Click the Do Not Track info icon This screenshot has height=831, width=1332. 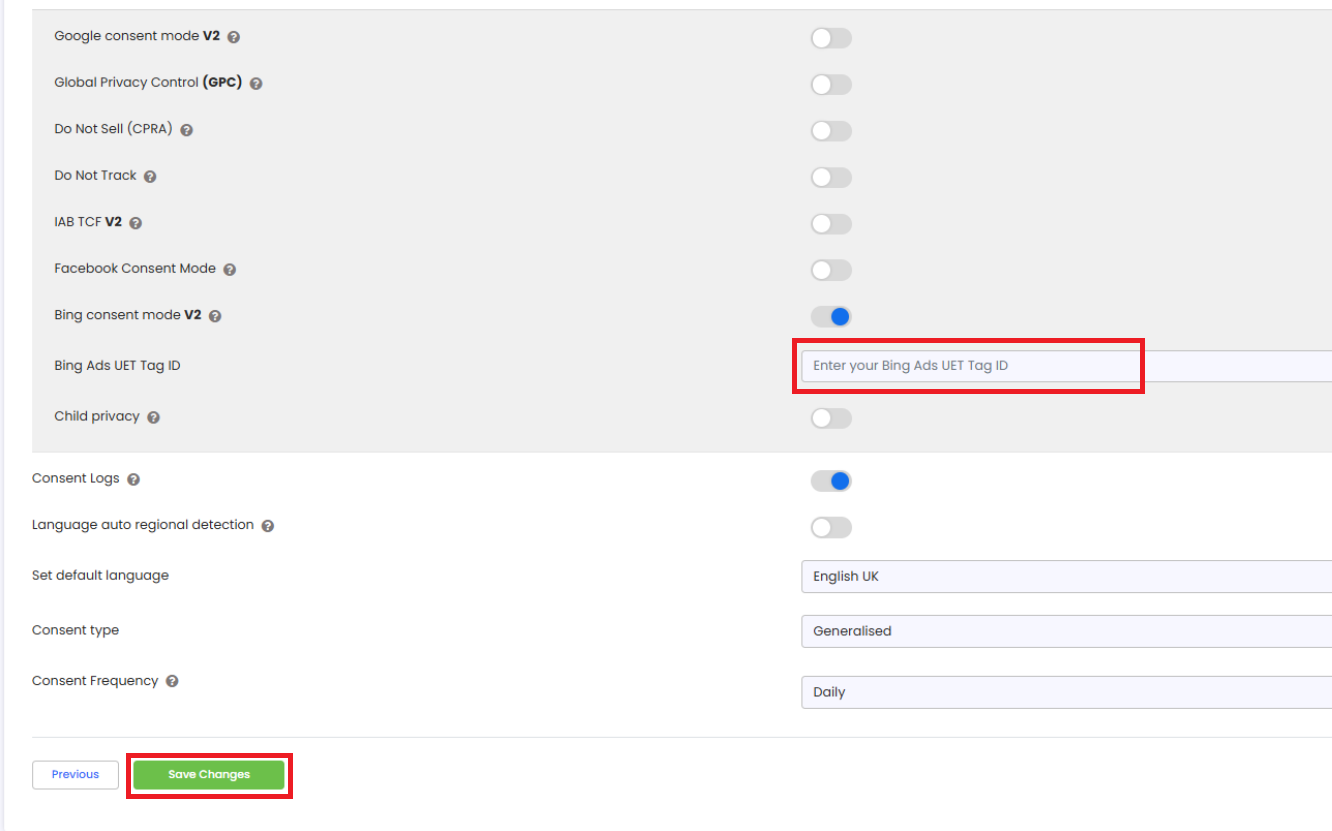tap(150, 177)
